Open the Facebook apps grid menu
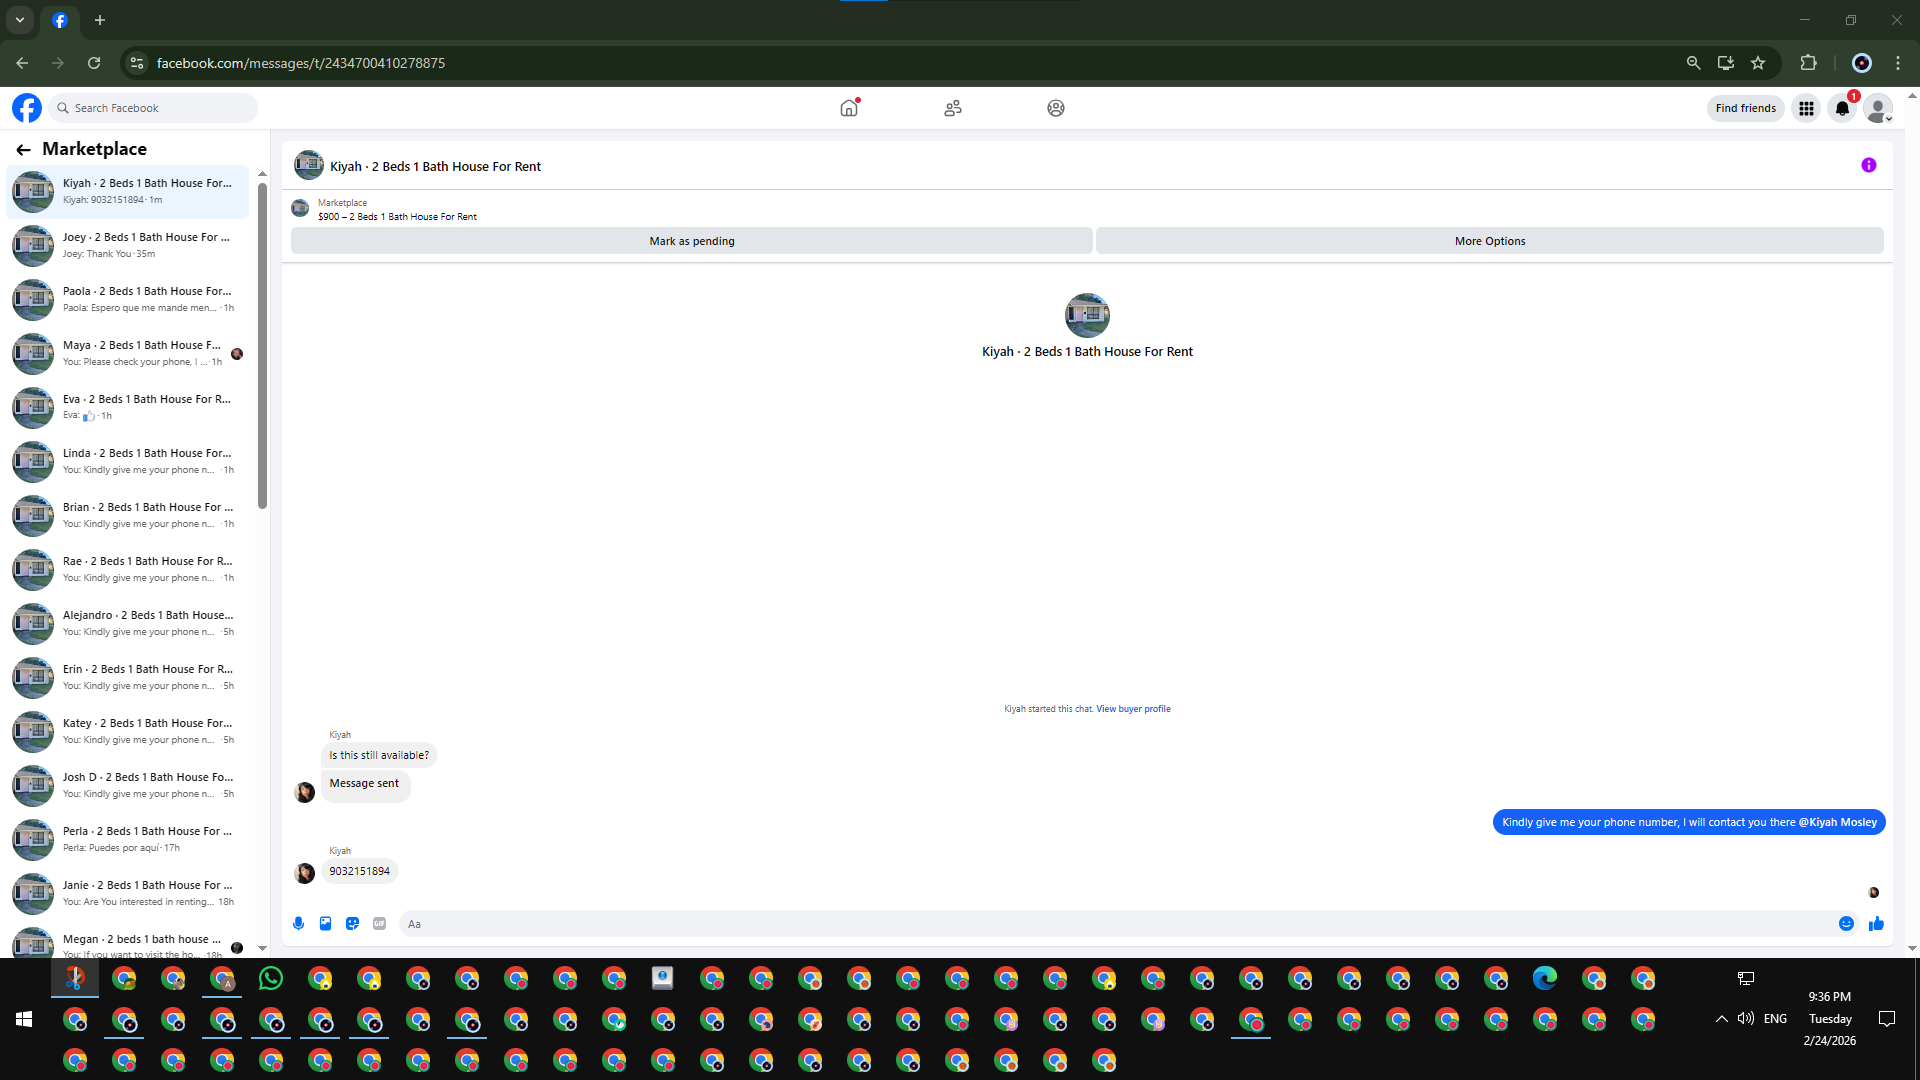Image resolution: width=1920 pixels, height=1080 pixels. tap(1806, 108)
